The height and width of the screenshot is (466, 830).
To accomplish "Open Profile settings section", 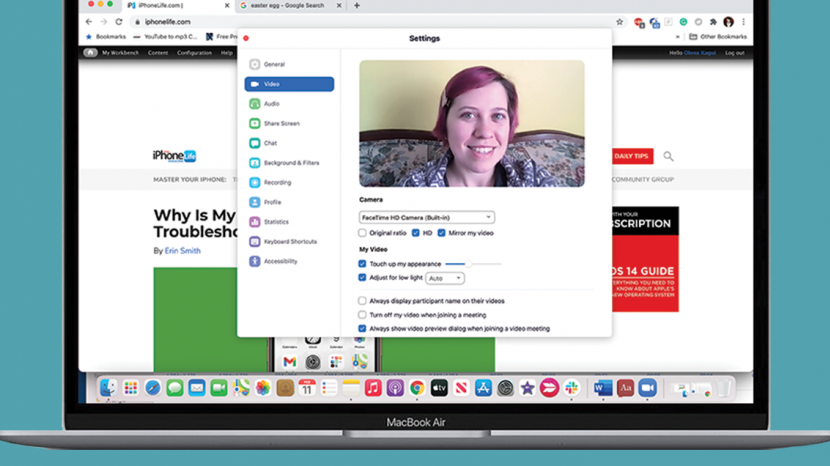I will pyautogui.click(x=289, y=202).
